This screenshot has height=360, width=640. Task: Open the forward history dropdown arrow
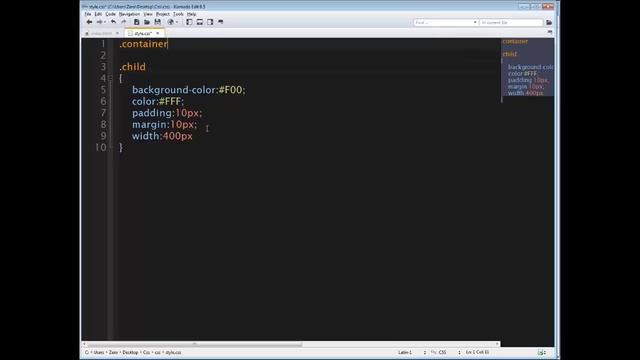click(x=104, y=22)
